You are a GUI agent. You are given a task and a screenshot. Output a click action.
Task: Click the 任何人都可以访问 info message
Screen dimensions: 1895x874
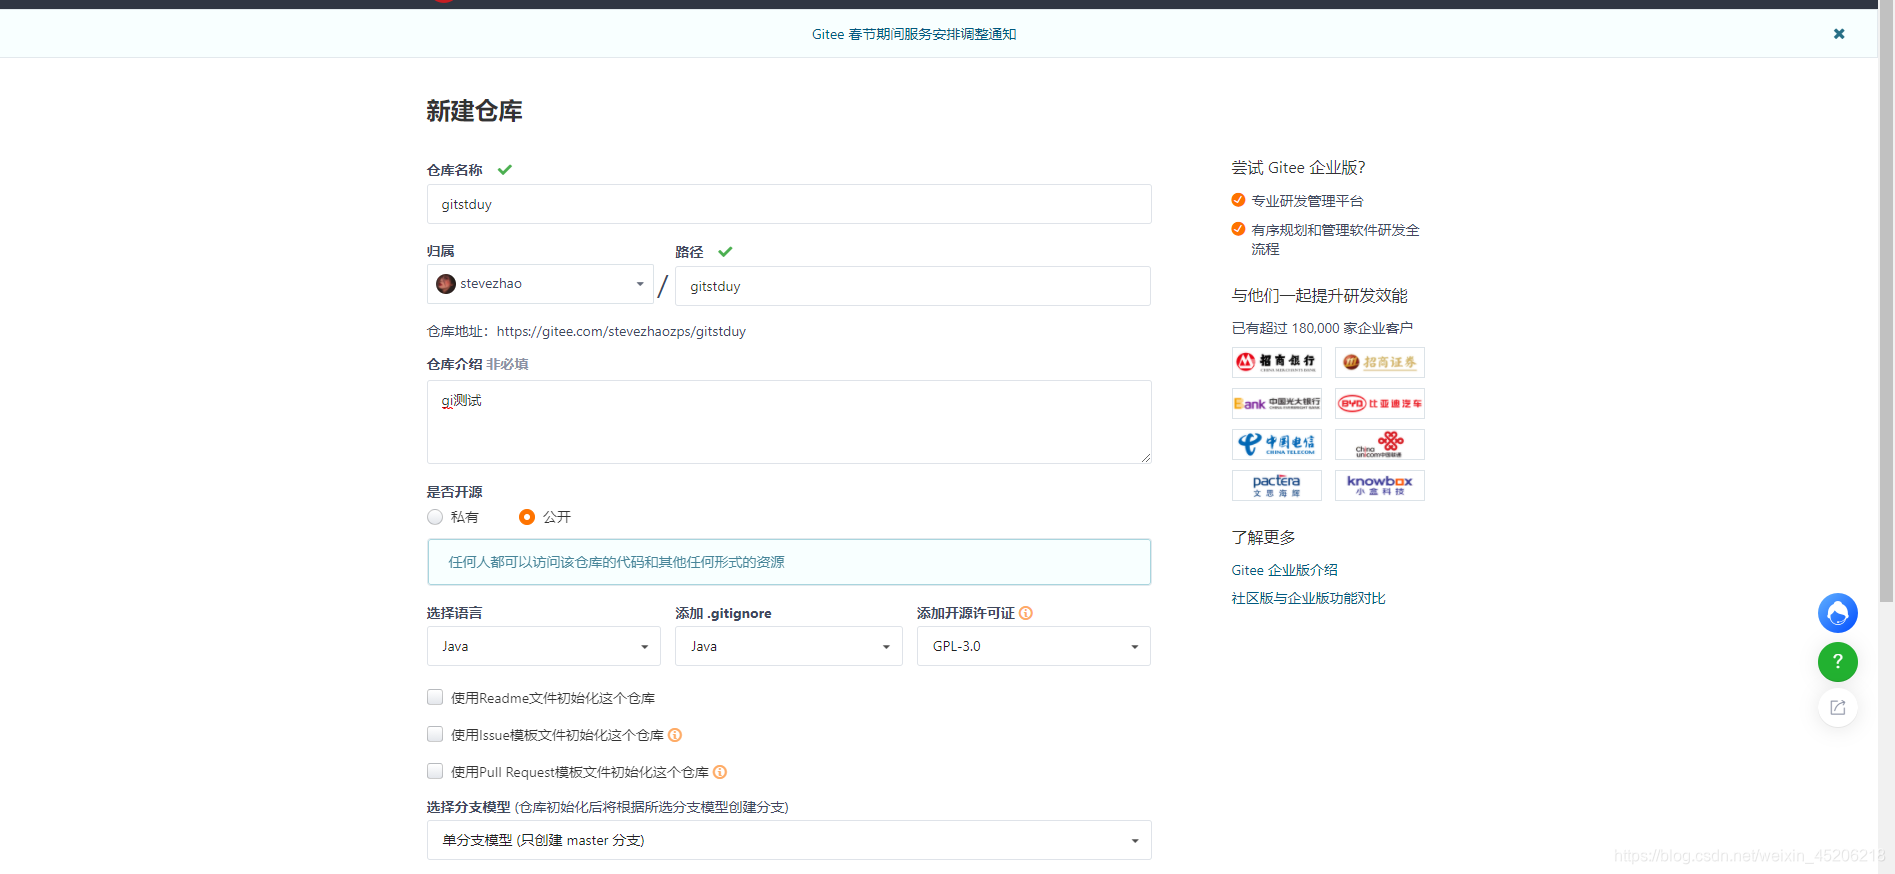coord(789,562)
